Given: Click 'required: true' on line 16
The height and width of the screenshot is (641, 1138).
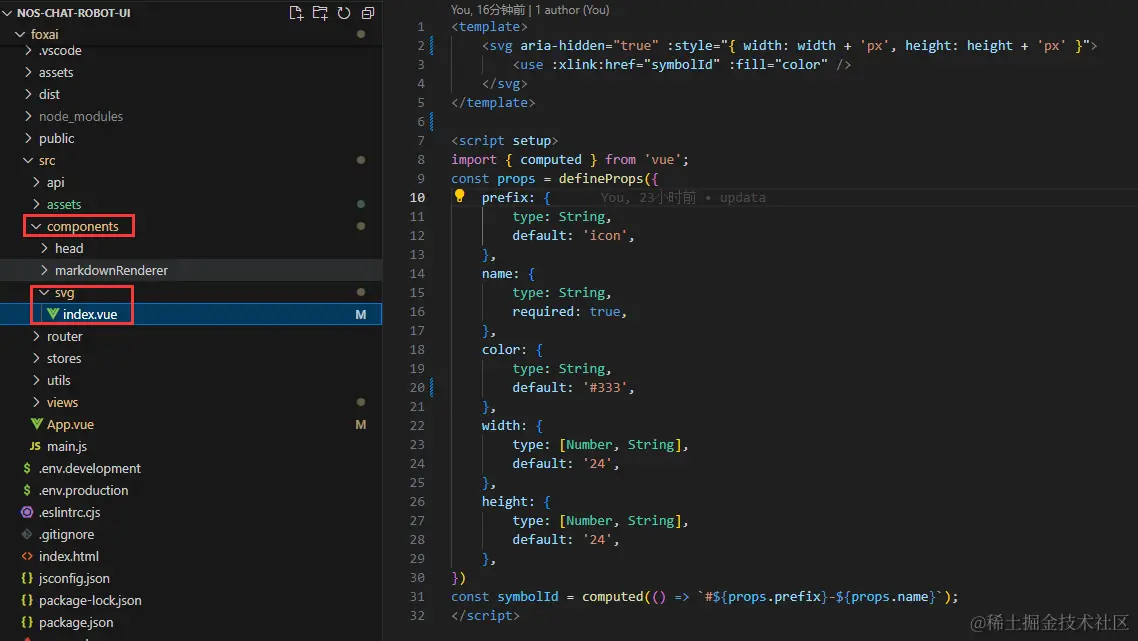Looking at the screenshot, I should [566, 311].
